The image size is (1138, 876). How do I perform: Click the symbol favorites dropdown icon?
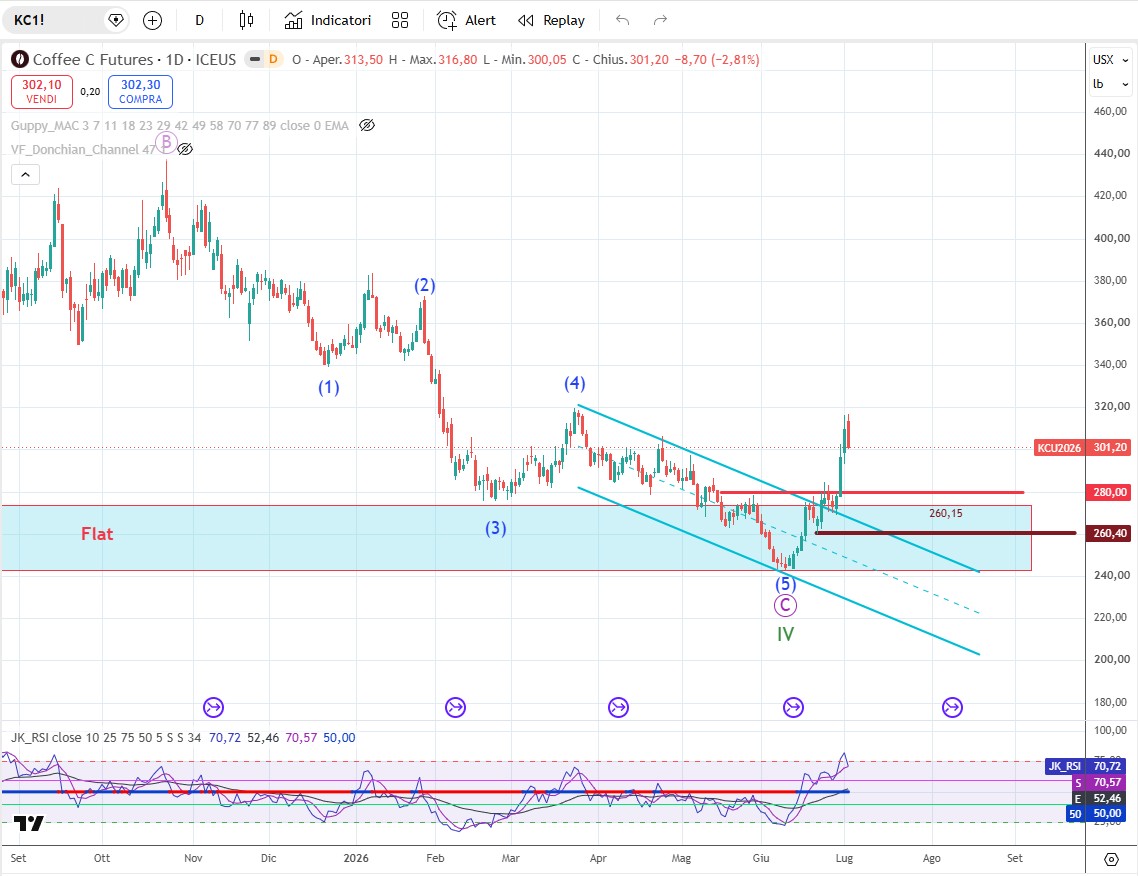coord(115,20)
